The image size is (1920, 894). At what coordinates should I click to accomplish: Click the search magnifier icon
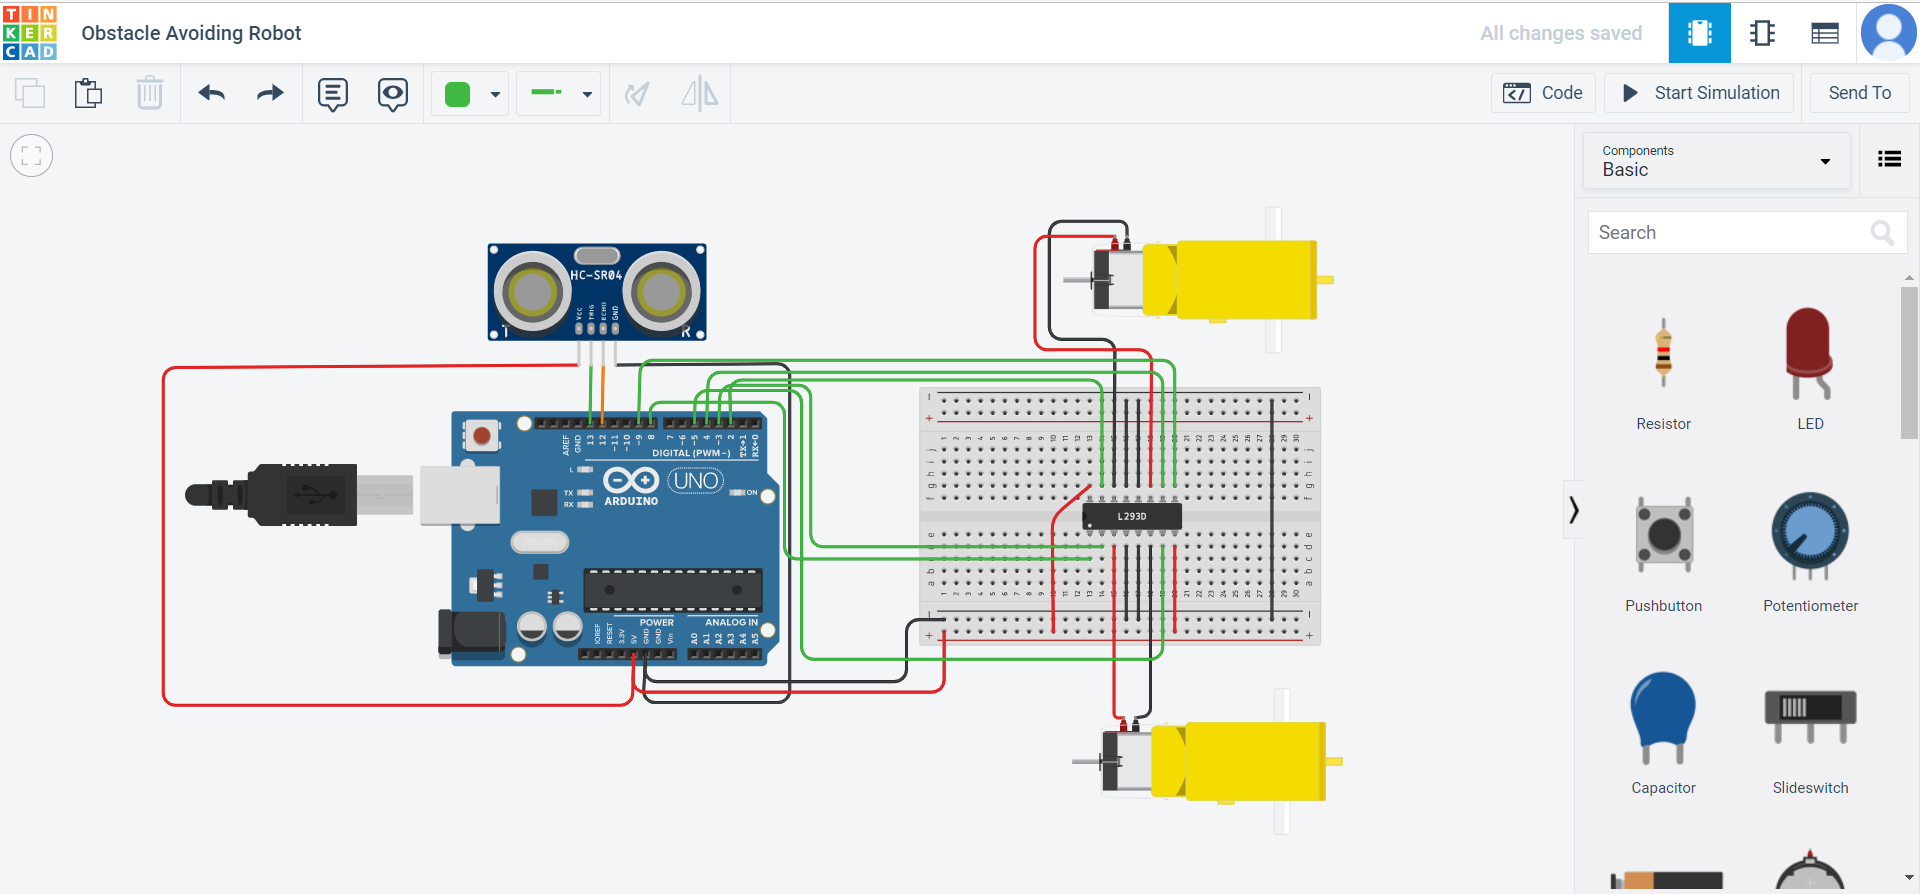point(1882,233)
